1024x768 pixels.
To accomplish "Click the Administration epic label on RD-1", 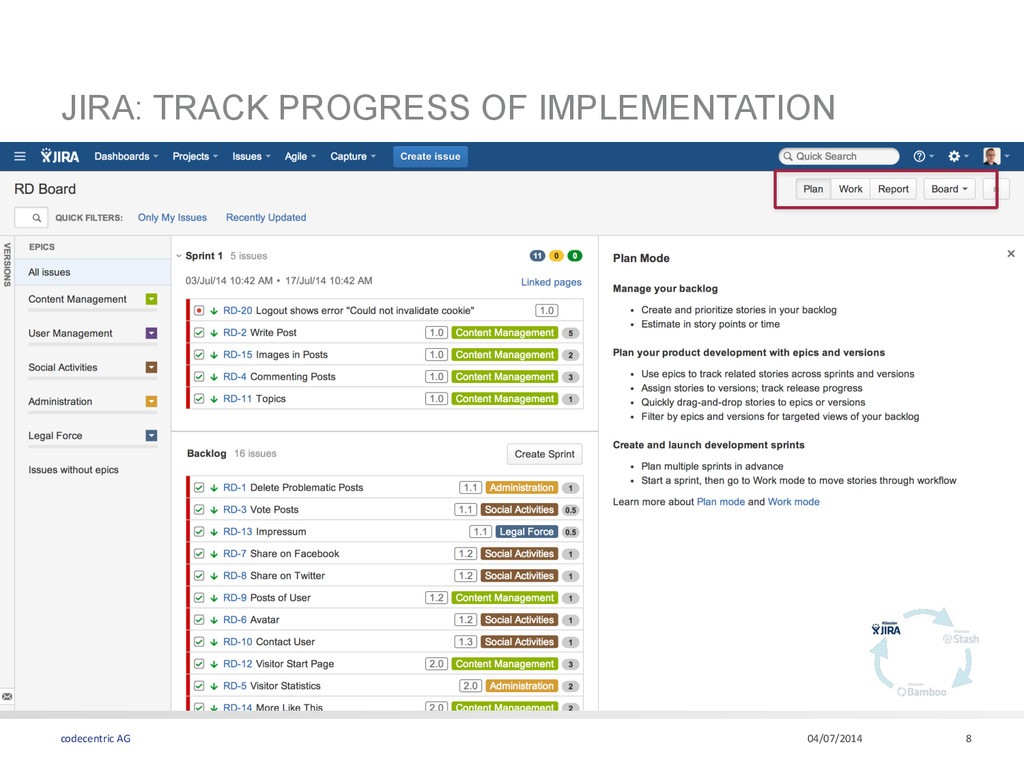I will tap(522, 488).
